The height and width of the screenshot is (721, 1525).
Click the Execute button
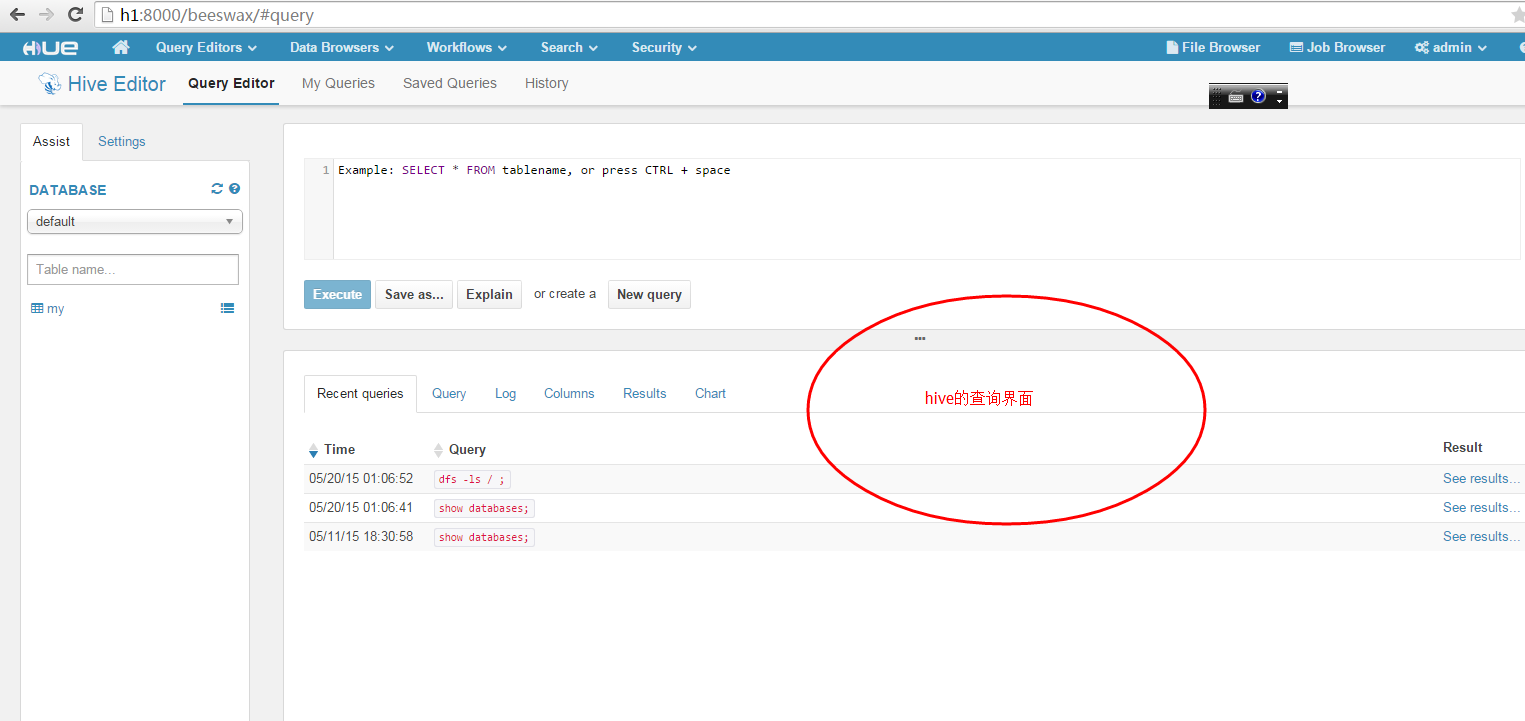337,295
